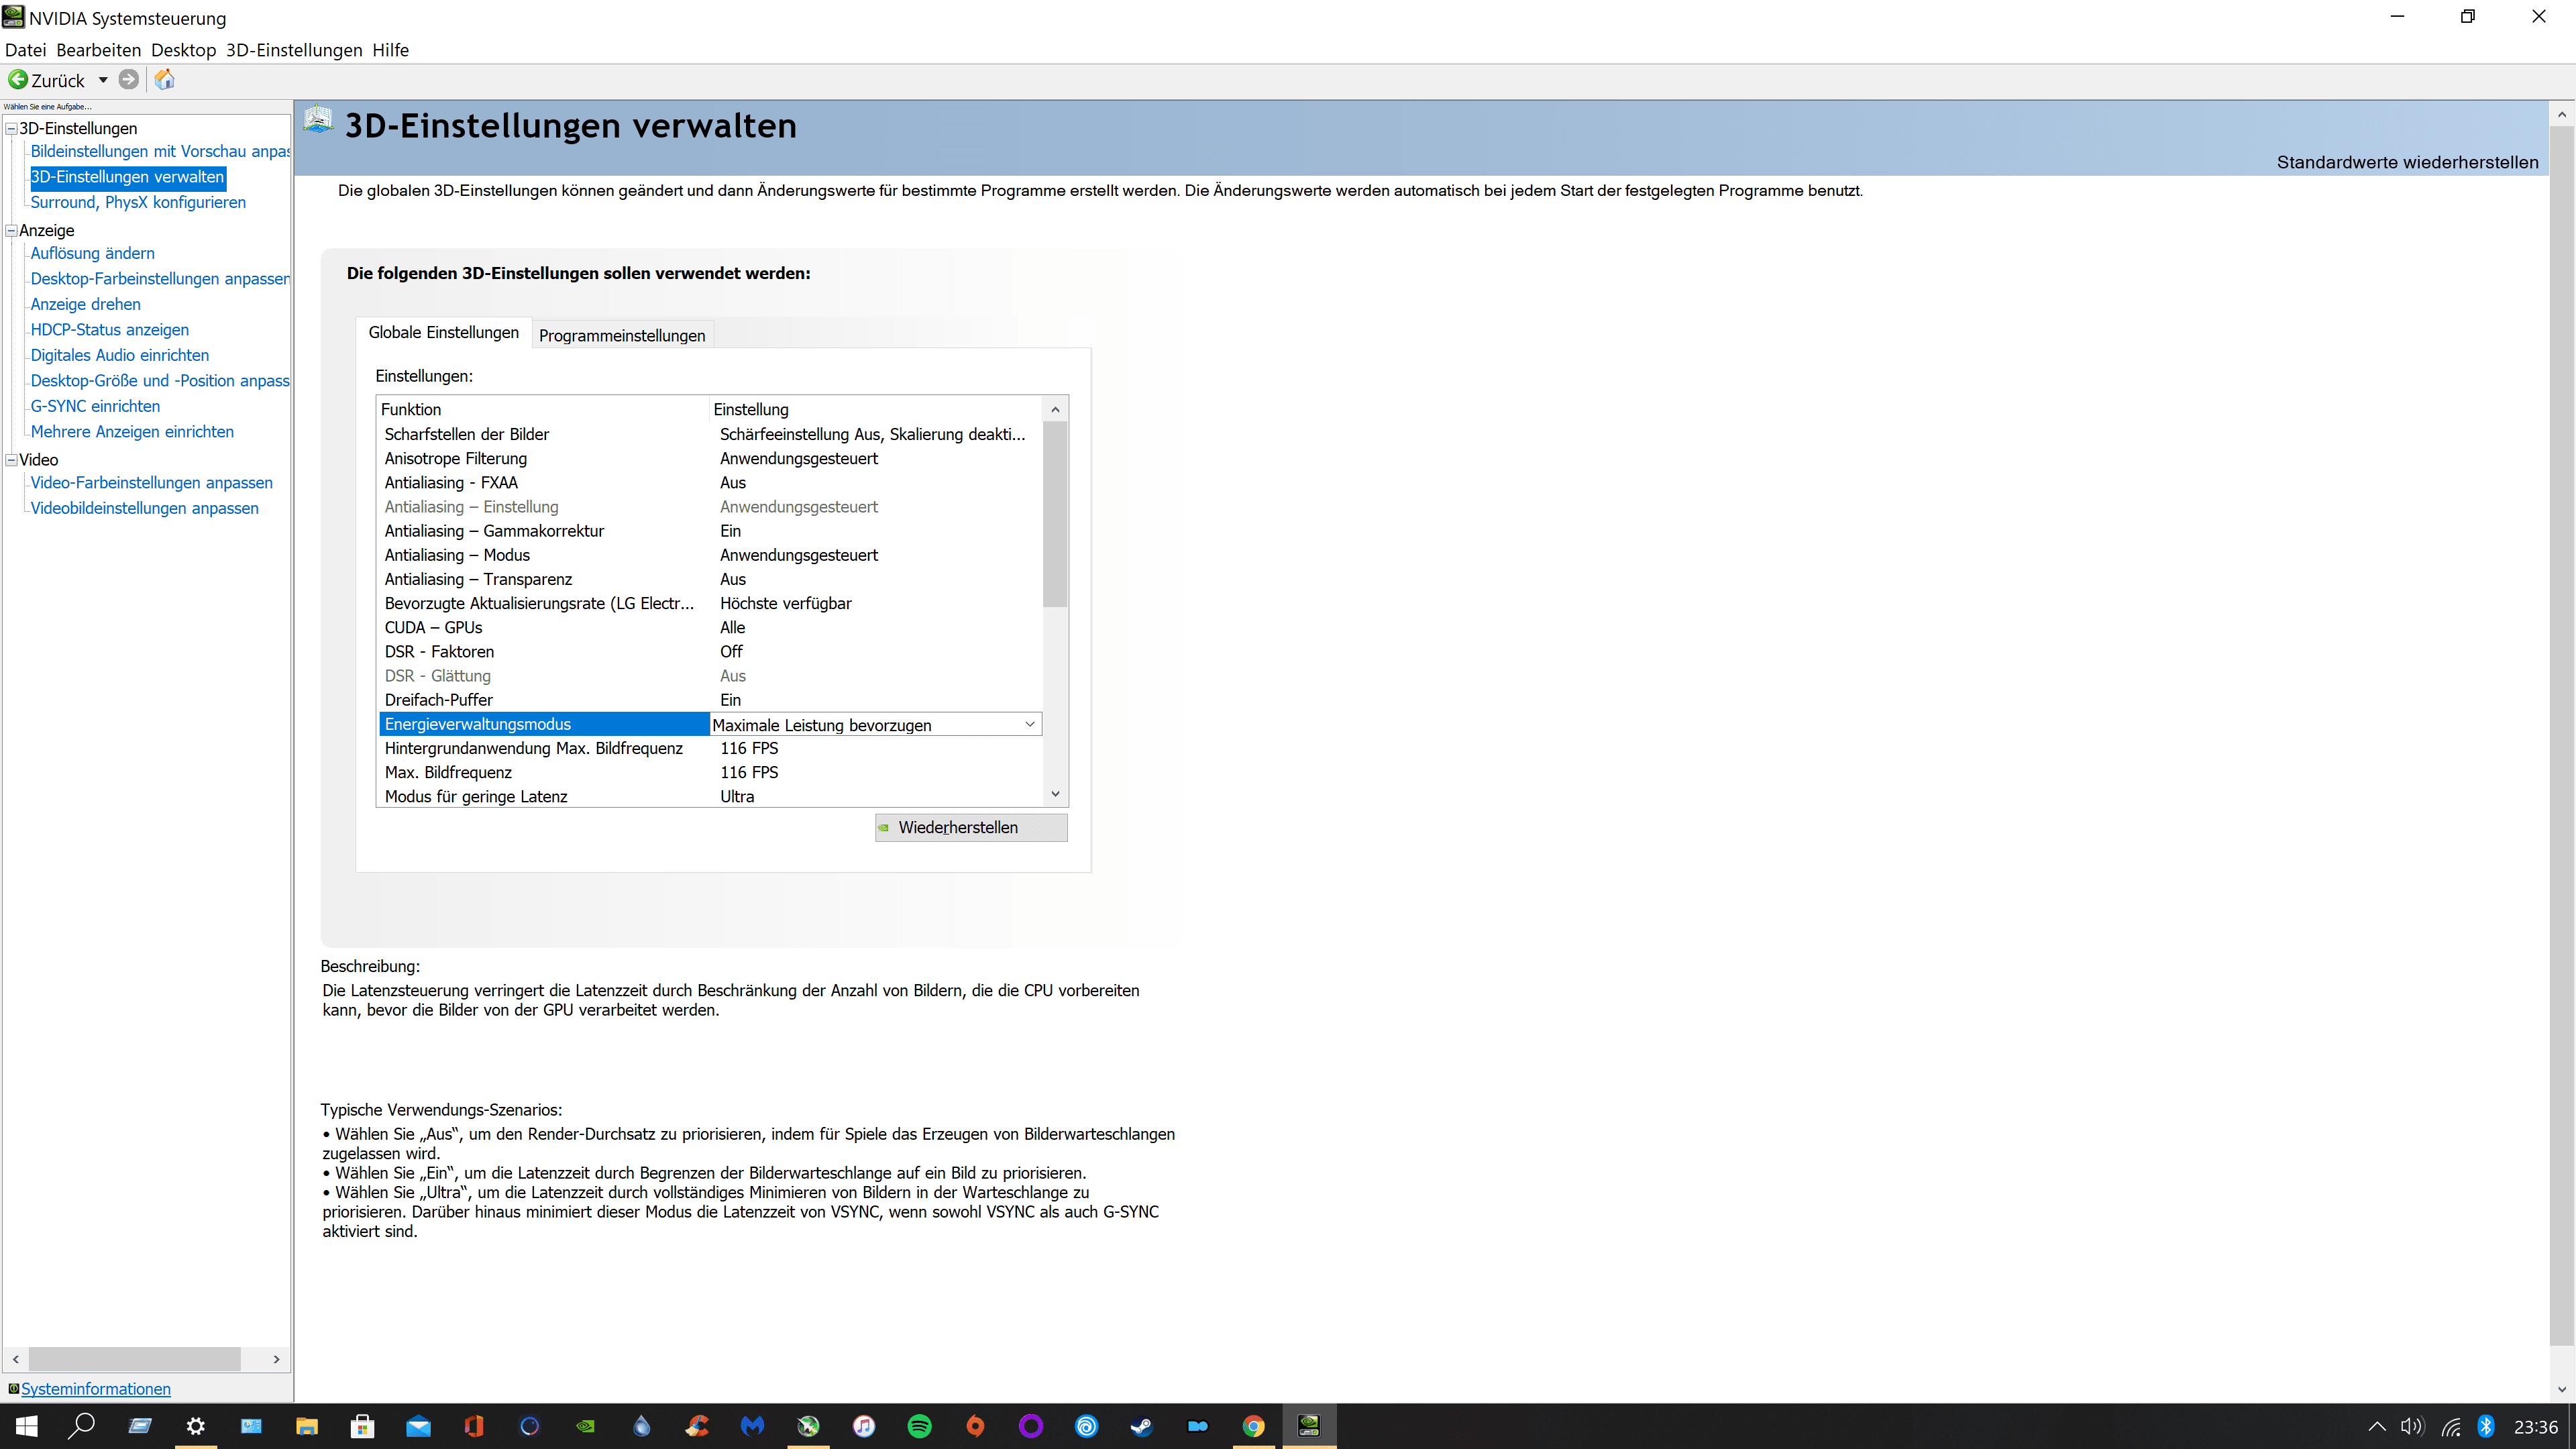Image resolution: width=2576 pixels, height=1449 pixels.
Task: Switch to the Programmeinstellungen tab
Action: tap(622, 335)
